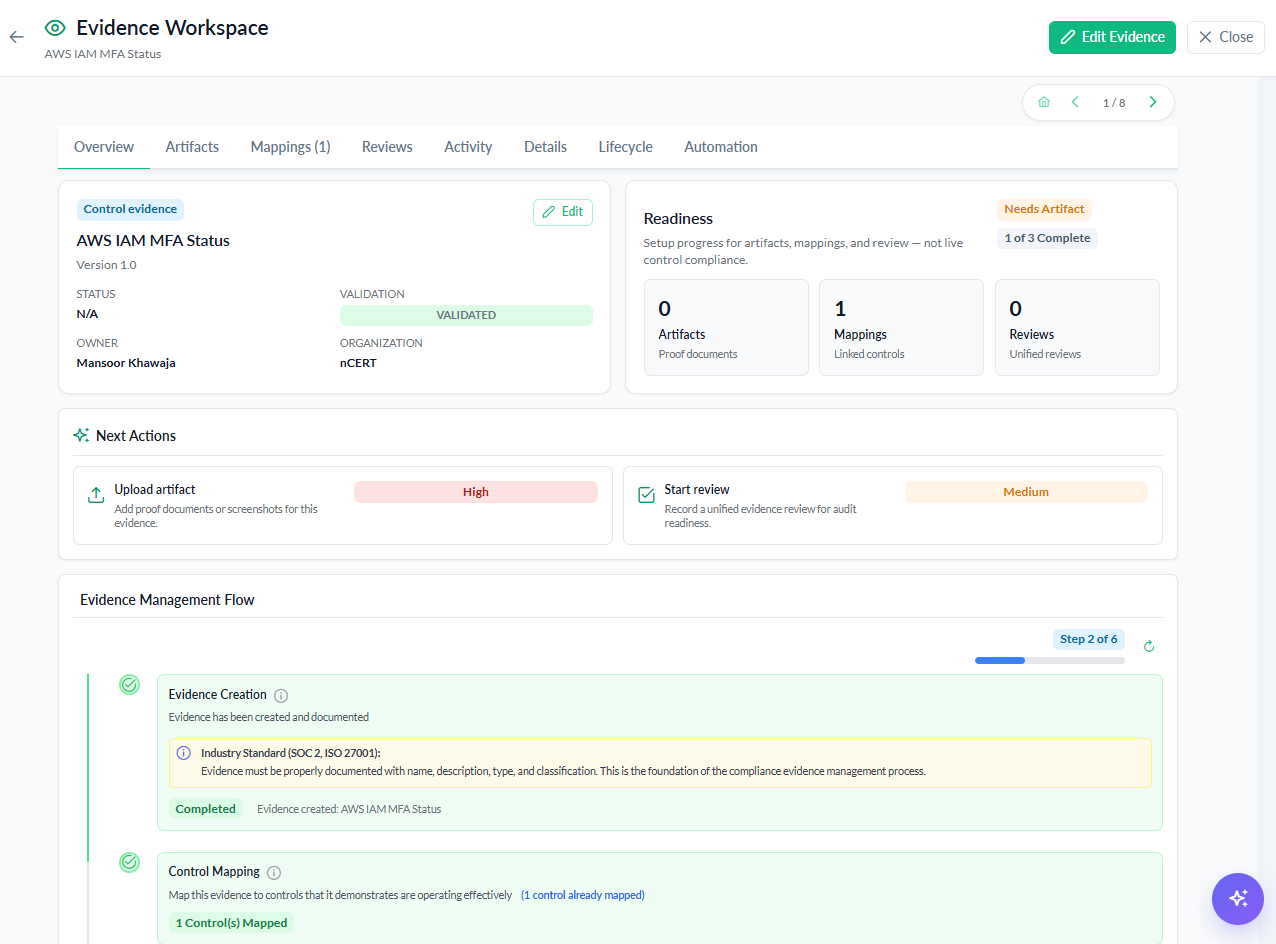
Task: Click the green check circle for Control Mapping
Action: (x=129, y=862)
